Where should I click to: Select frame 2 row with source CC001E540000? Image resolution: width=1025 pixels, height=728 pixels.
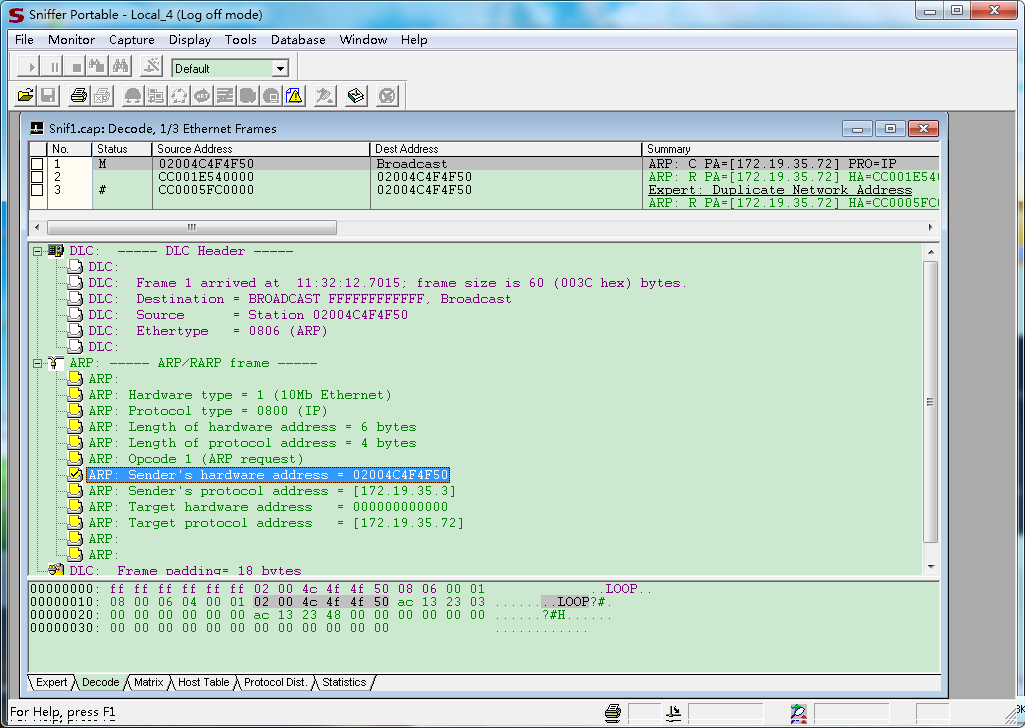484,177
